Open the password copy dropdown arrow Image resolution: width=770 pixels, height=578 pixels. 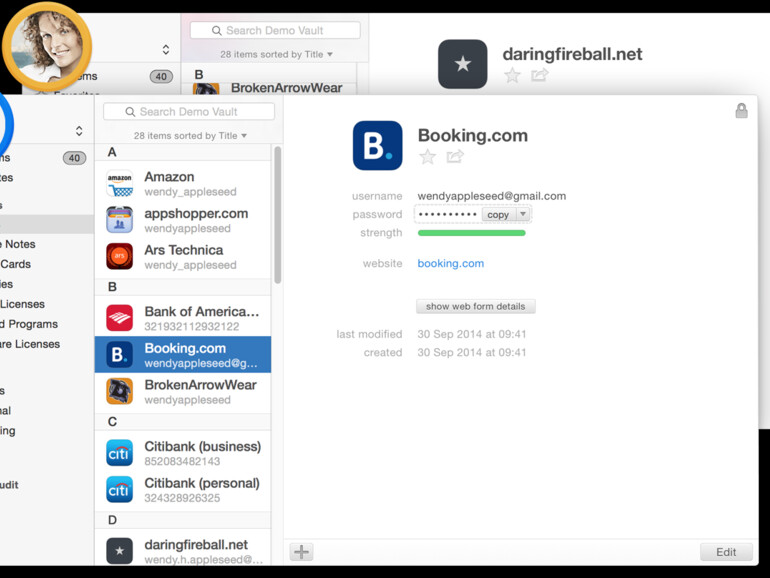tap(523, 214)
